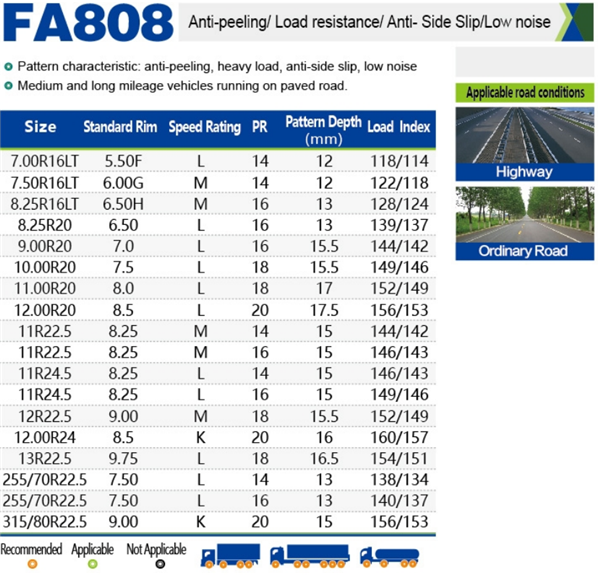Click the Load Index column header
The width and height of the screenshot is (600, 575).
pos(399,127)
